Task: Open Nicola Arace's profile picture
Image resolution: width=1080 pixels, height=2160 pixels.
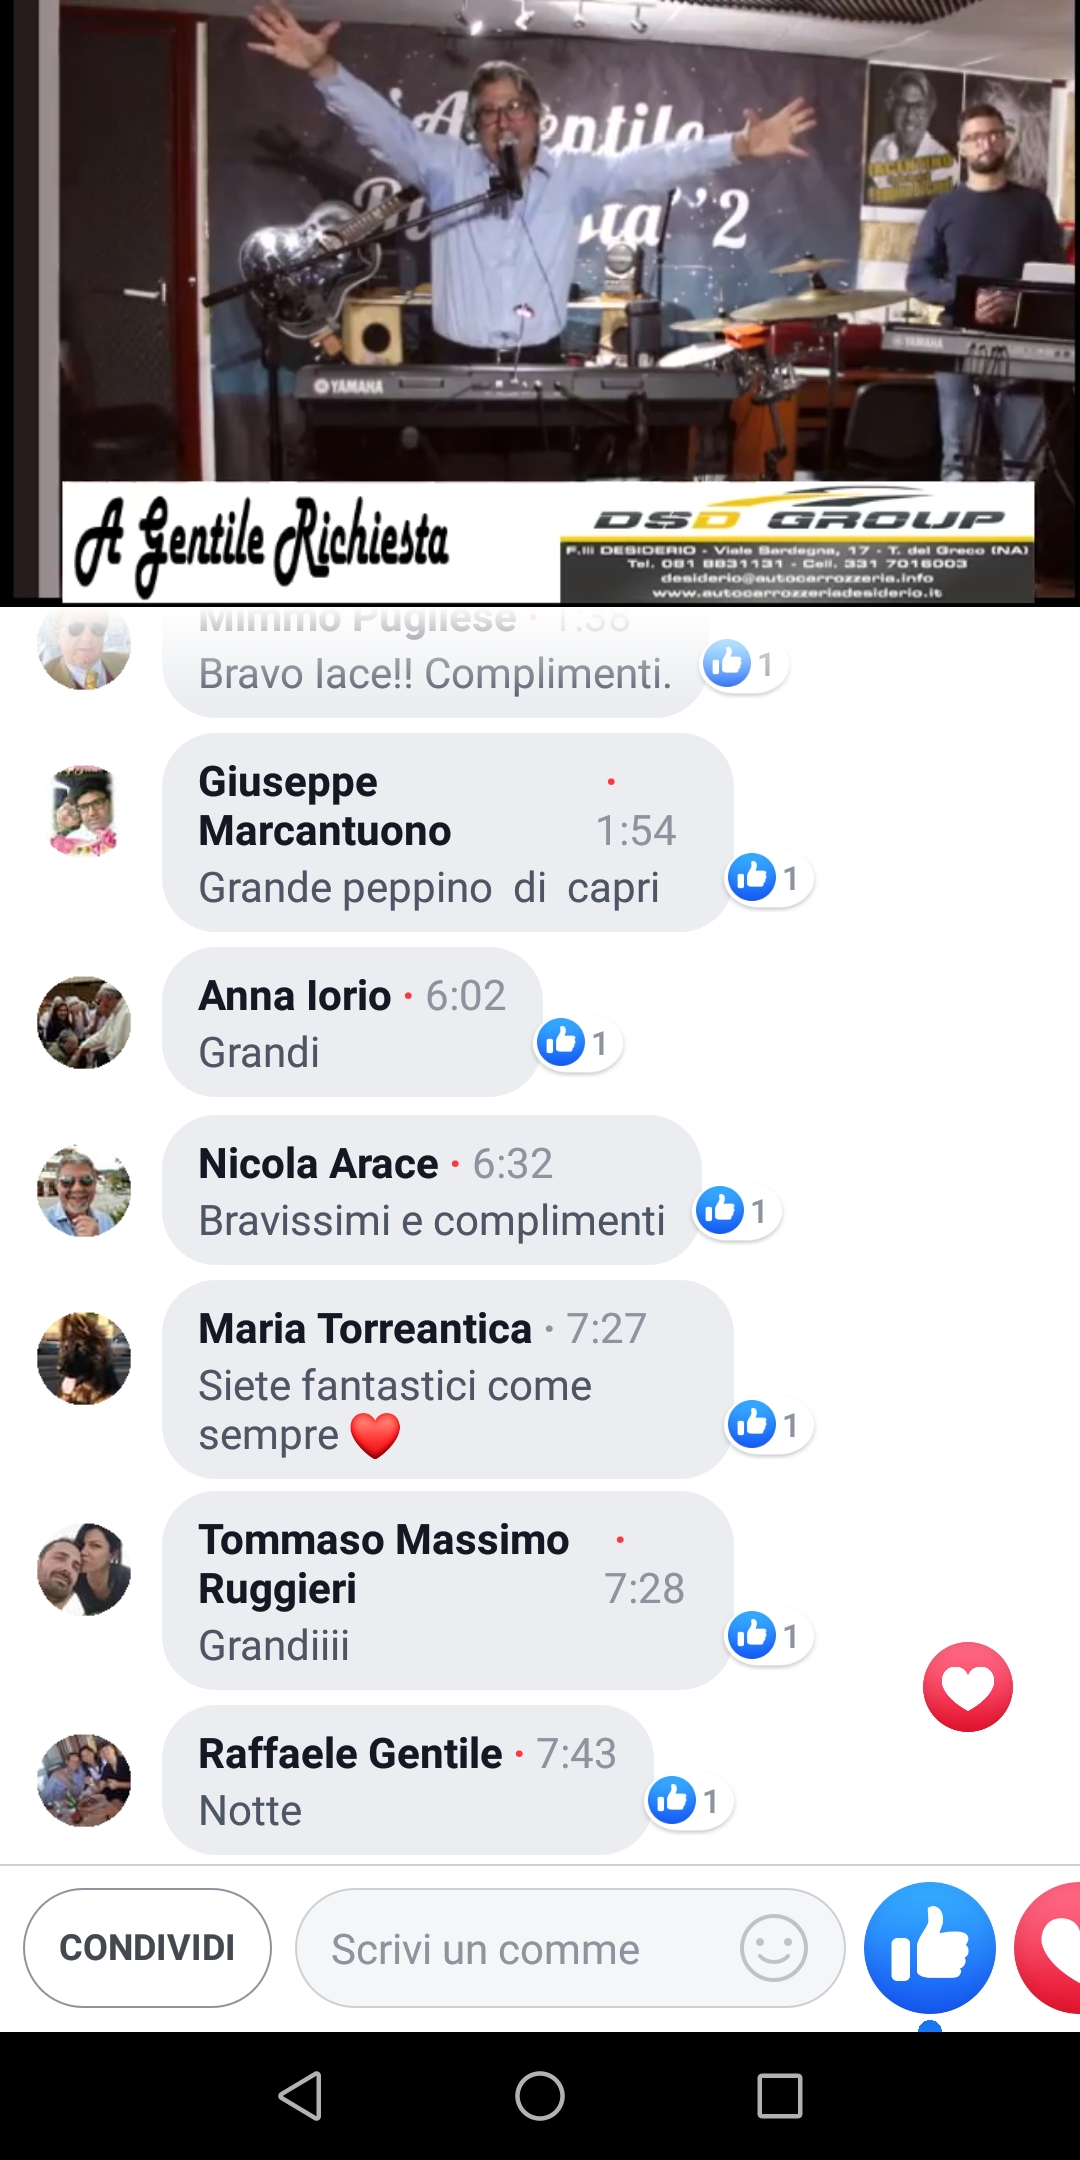Action: click(x=84, y=1191)
